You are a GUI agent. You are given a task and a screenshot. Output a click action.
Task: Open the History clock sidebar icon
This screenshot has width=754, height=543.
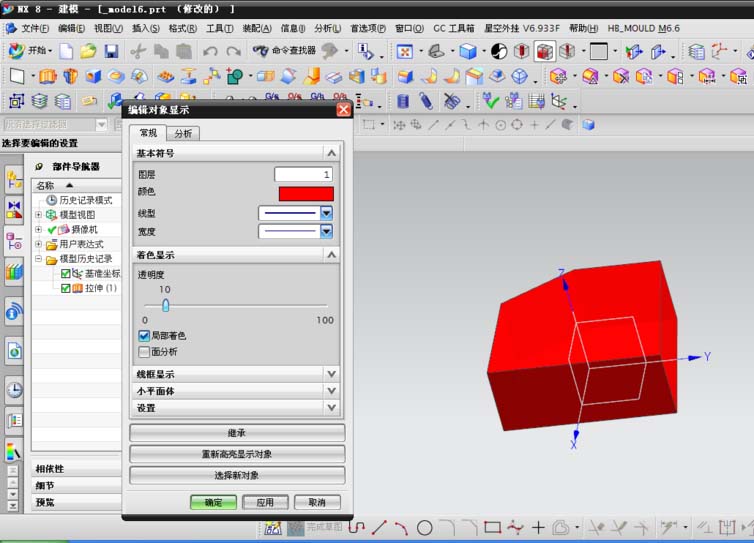pos(14,390)
